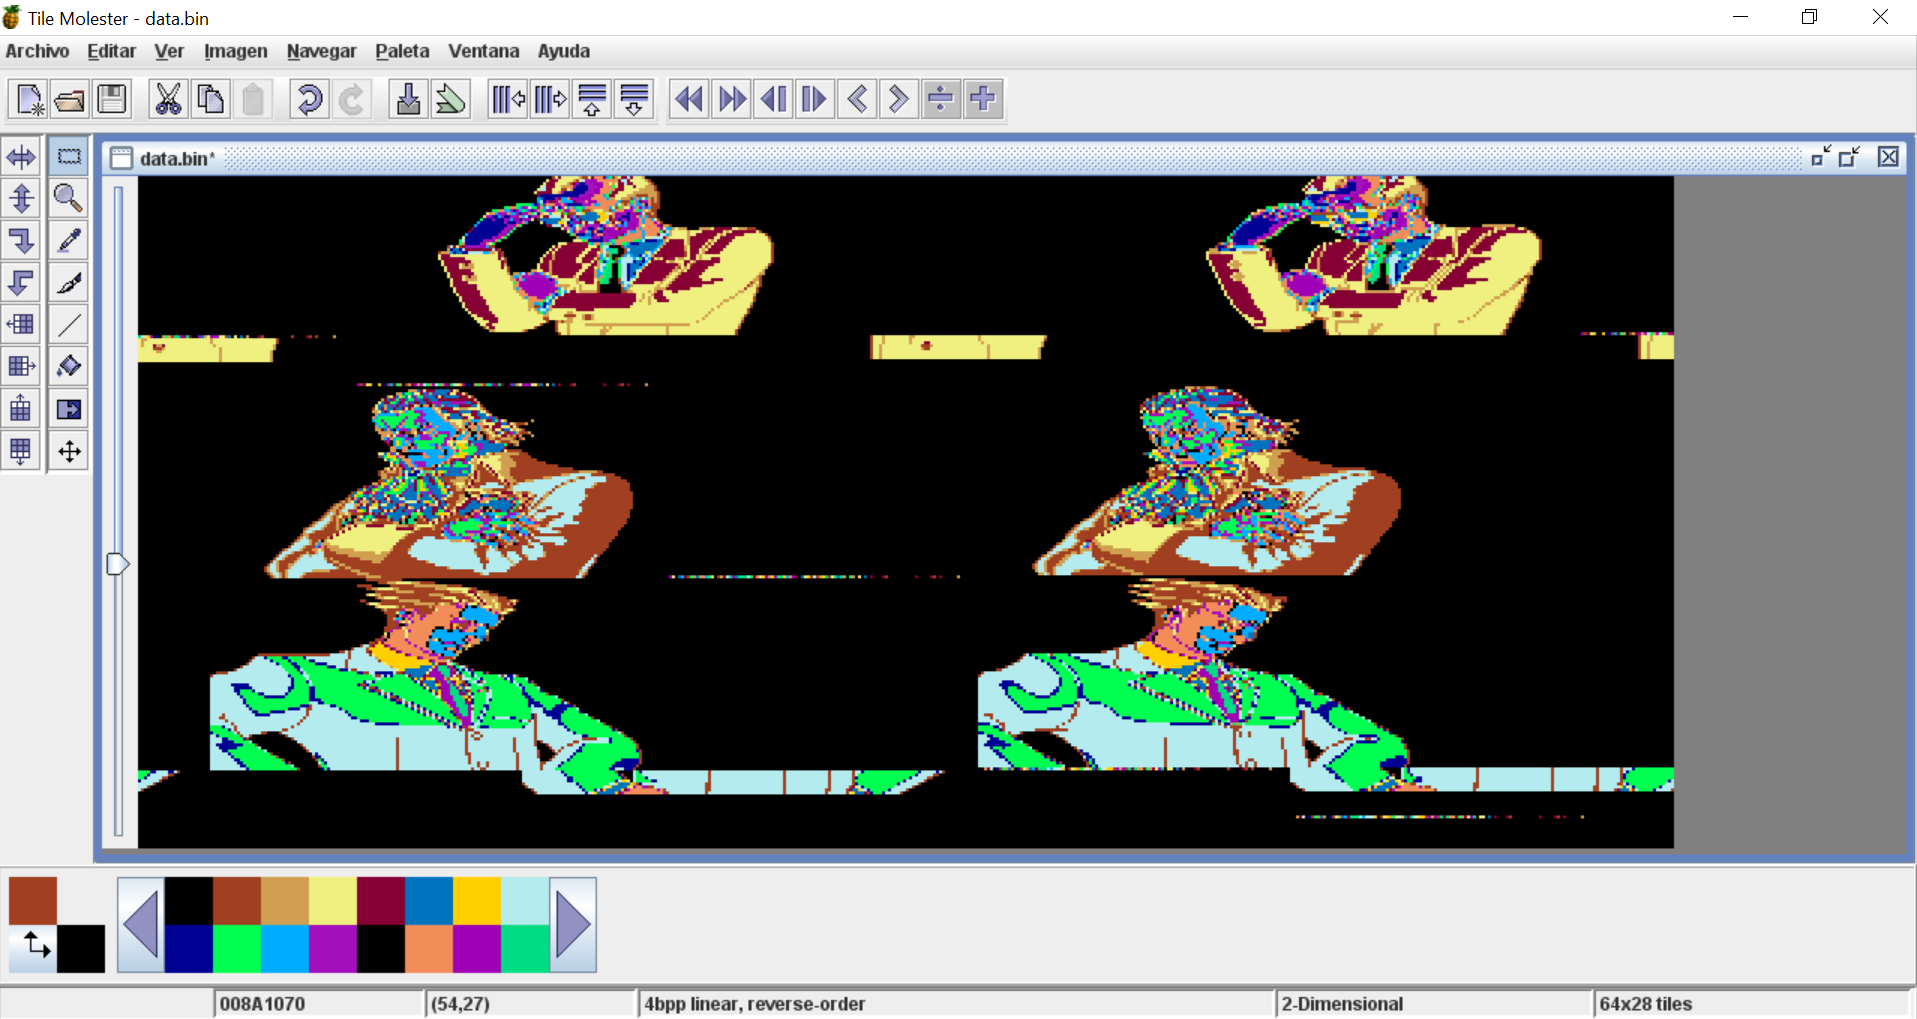This screenshot has width=1917, height=1019.
Task: Choose the Color Replacer tool
Action: pyautogui.click(x=69, y=409)
